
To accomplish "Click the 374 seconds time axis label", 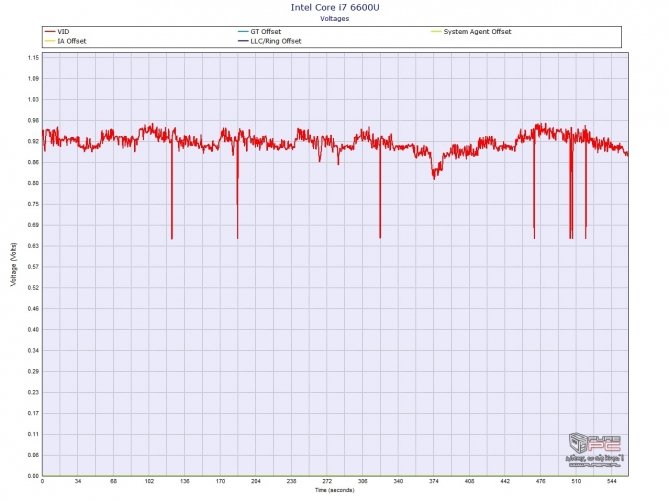I will (x=434, y=481).
